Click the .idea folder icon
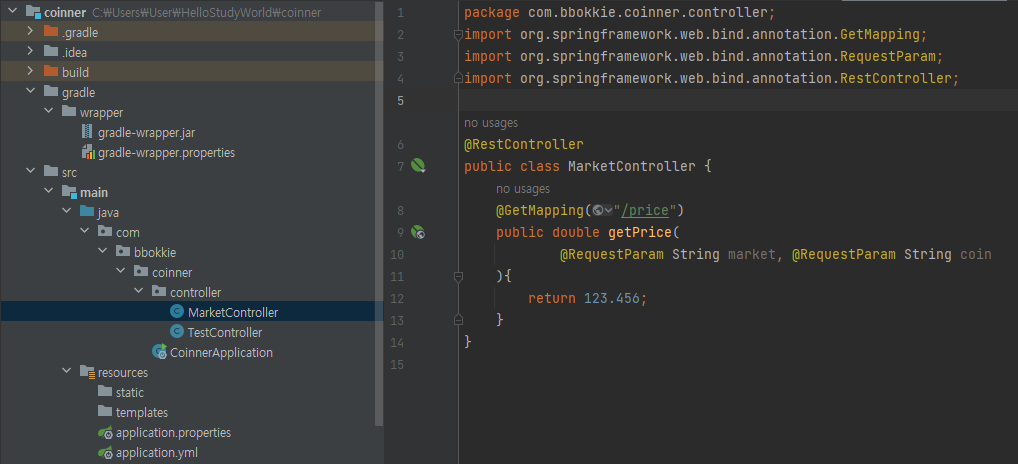 51,52
